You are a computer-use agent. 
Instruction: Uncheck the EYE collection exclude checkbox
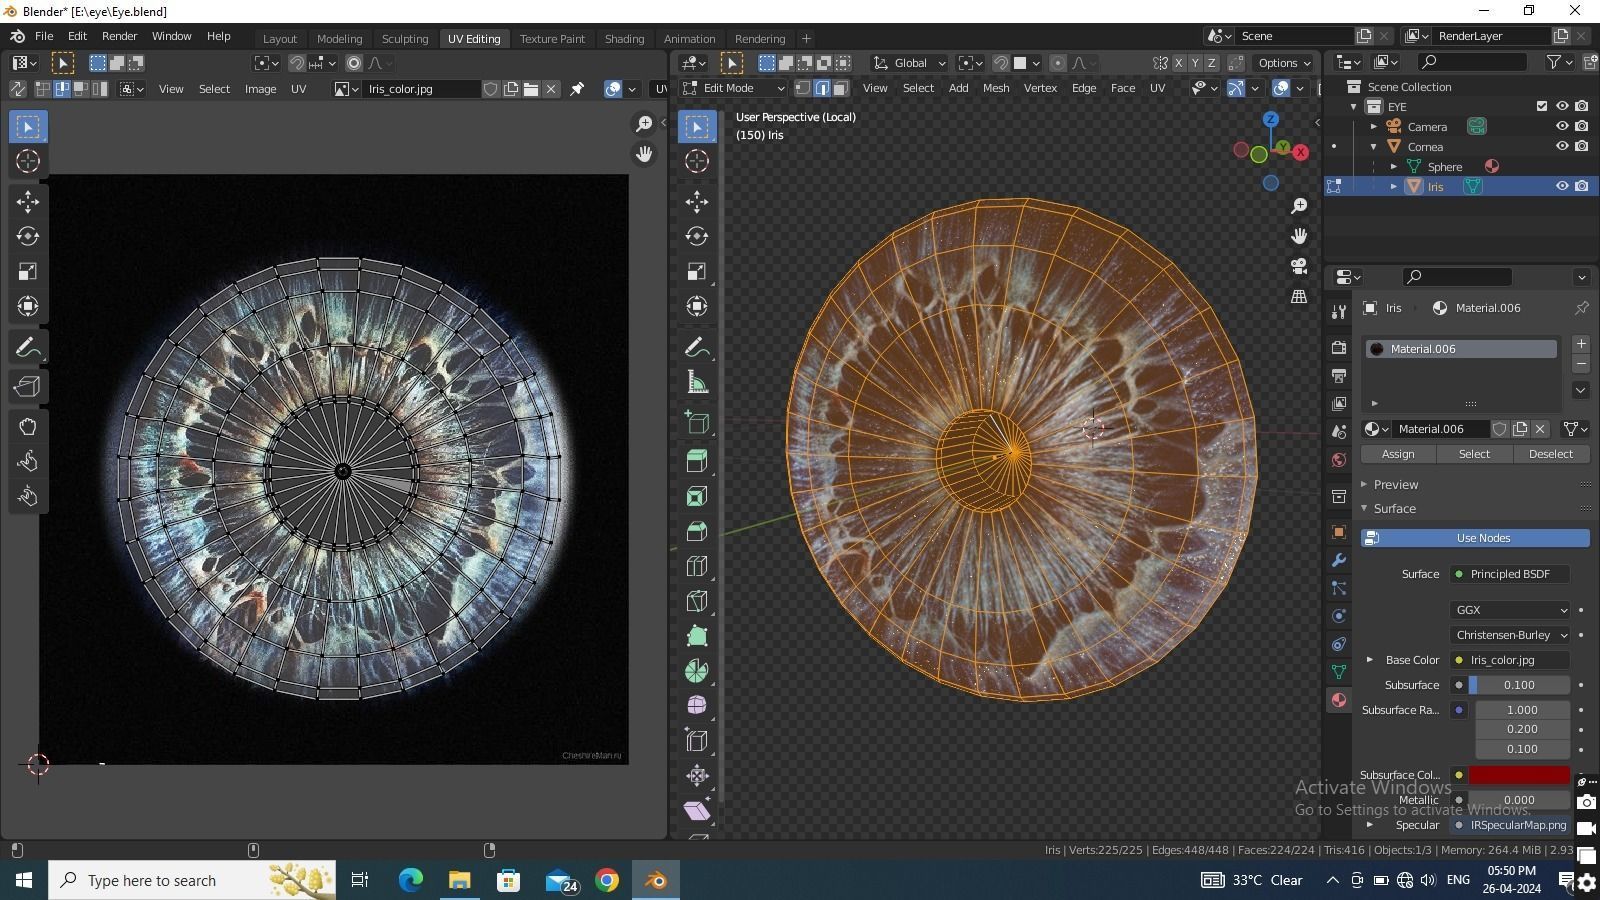pyautogui.click(x=1542, y=106)
